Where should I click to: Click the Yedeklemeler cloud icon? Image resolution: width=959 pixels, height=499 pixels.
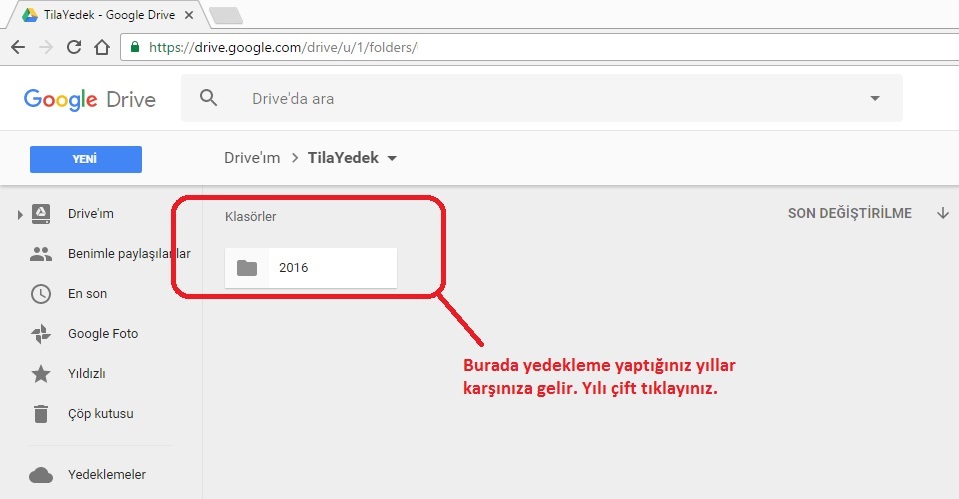41,475
